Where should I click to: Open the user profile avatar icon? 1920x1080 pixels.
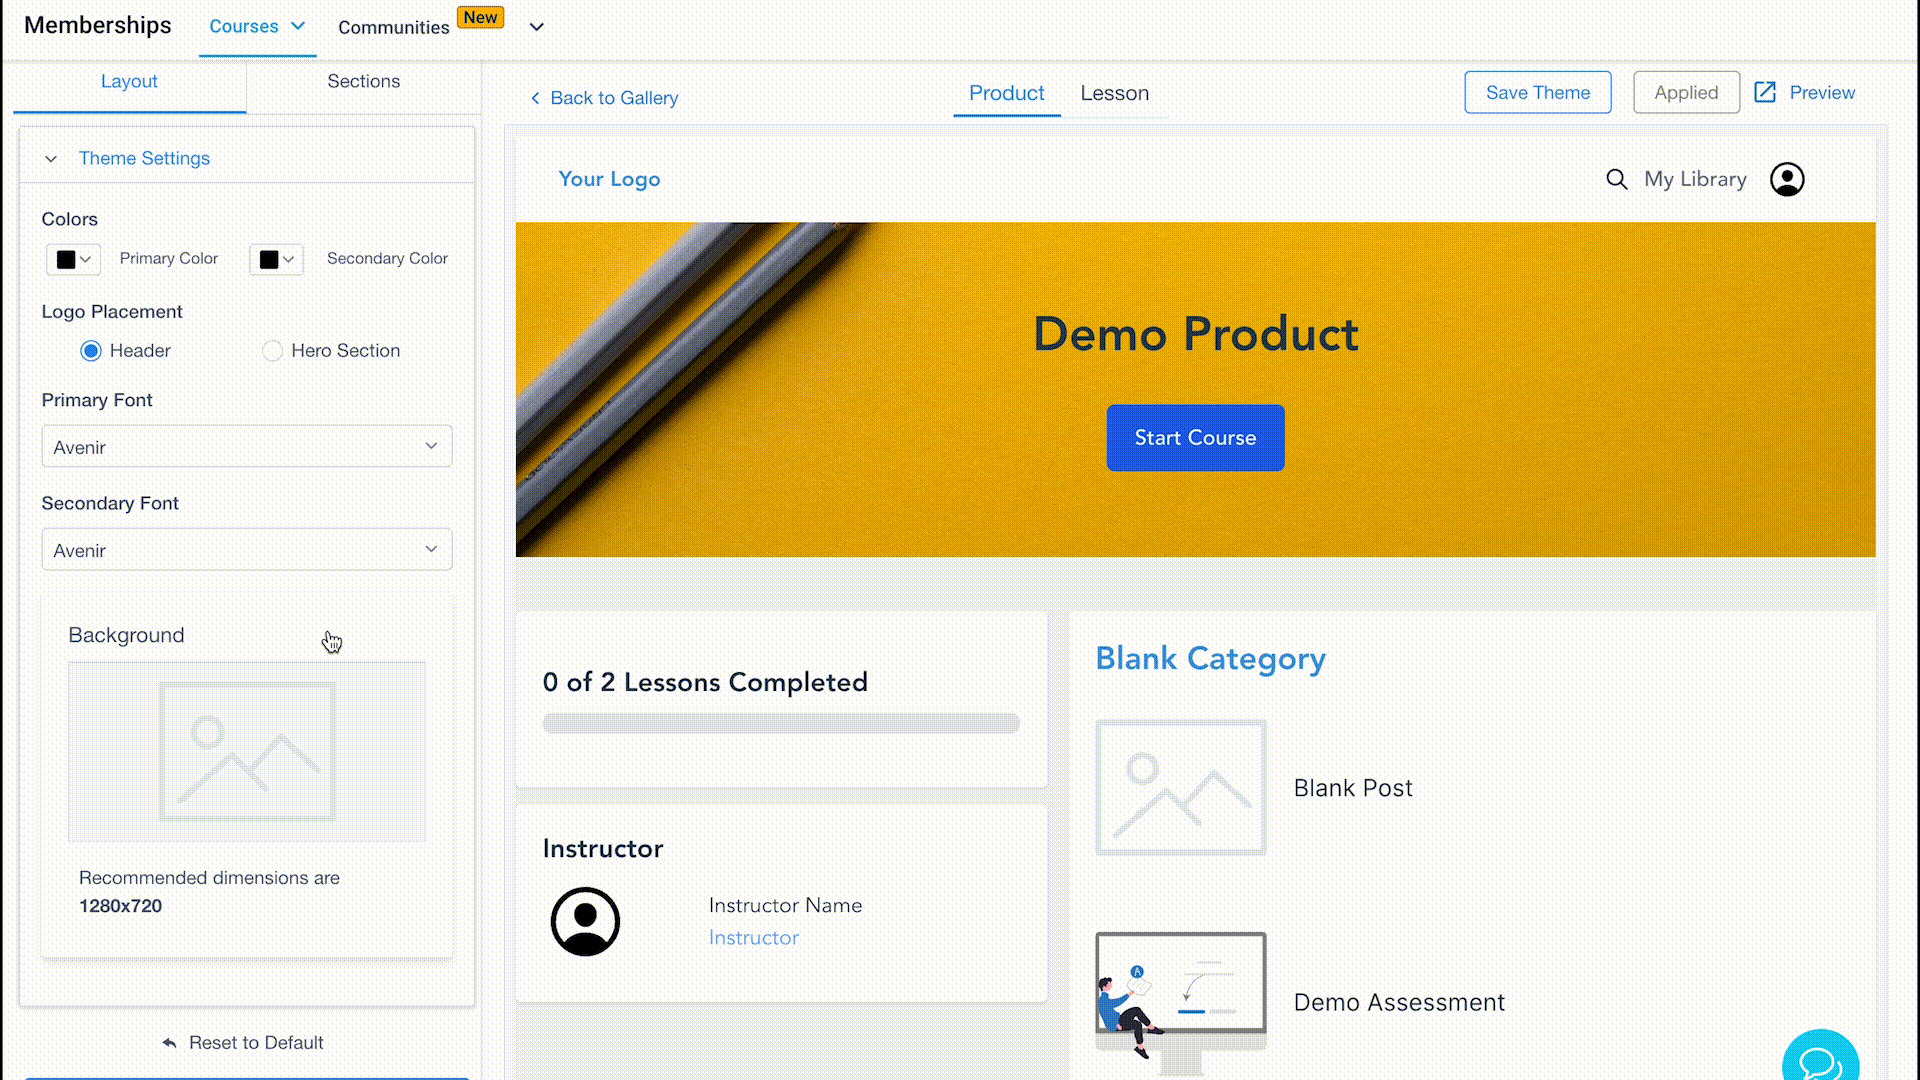1787,179
